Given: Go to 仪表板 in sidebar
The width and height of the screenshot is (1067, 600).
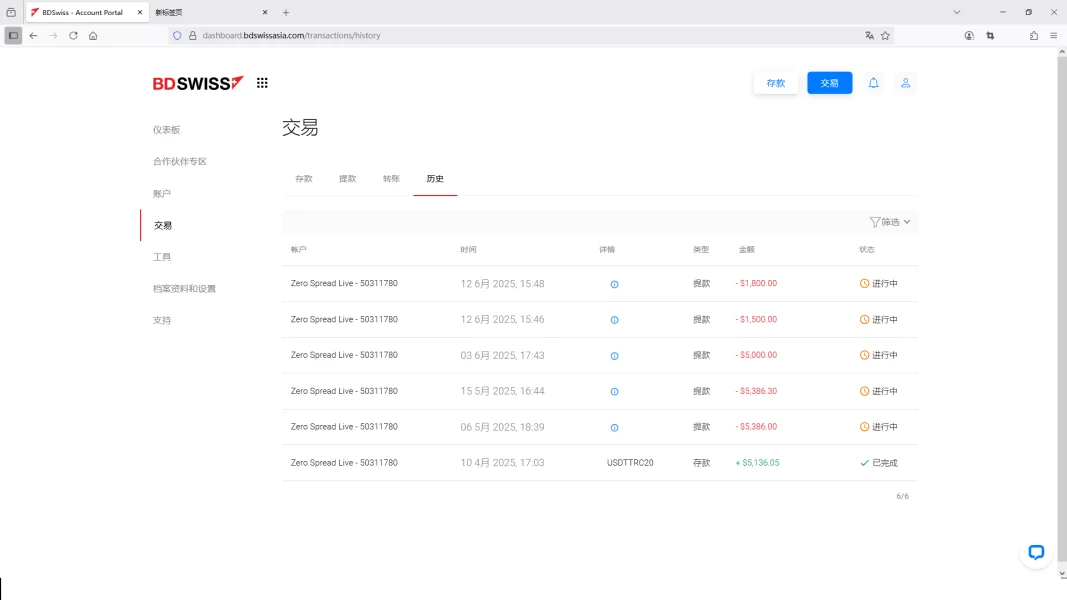Looking at the screenshot, I should click(x=166, y=130).
